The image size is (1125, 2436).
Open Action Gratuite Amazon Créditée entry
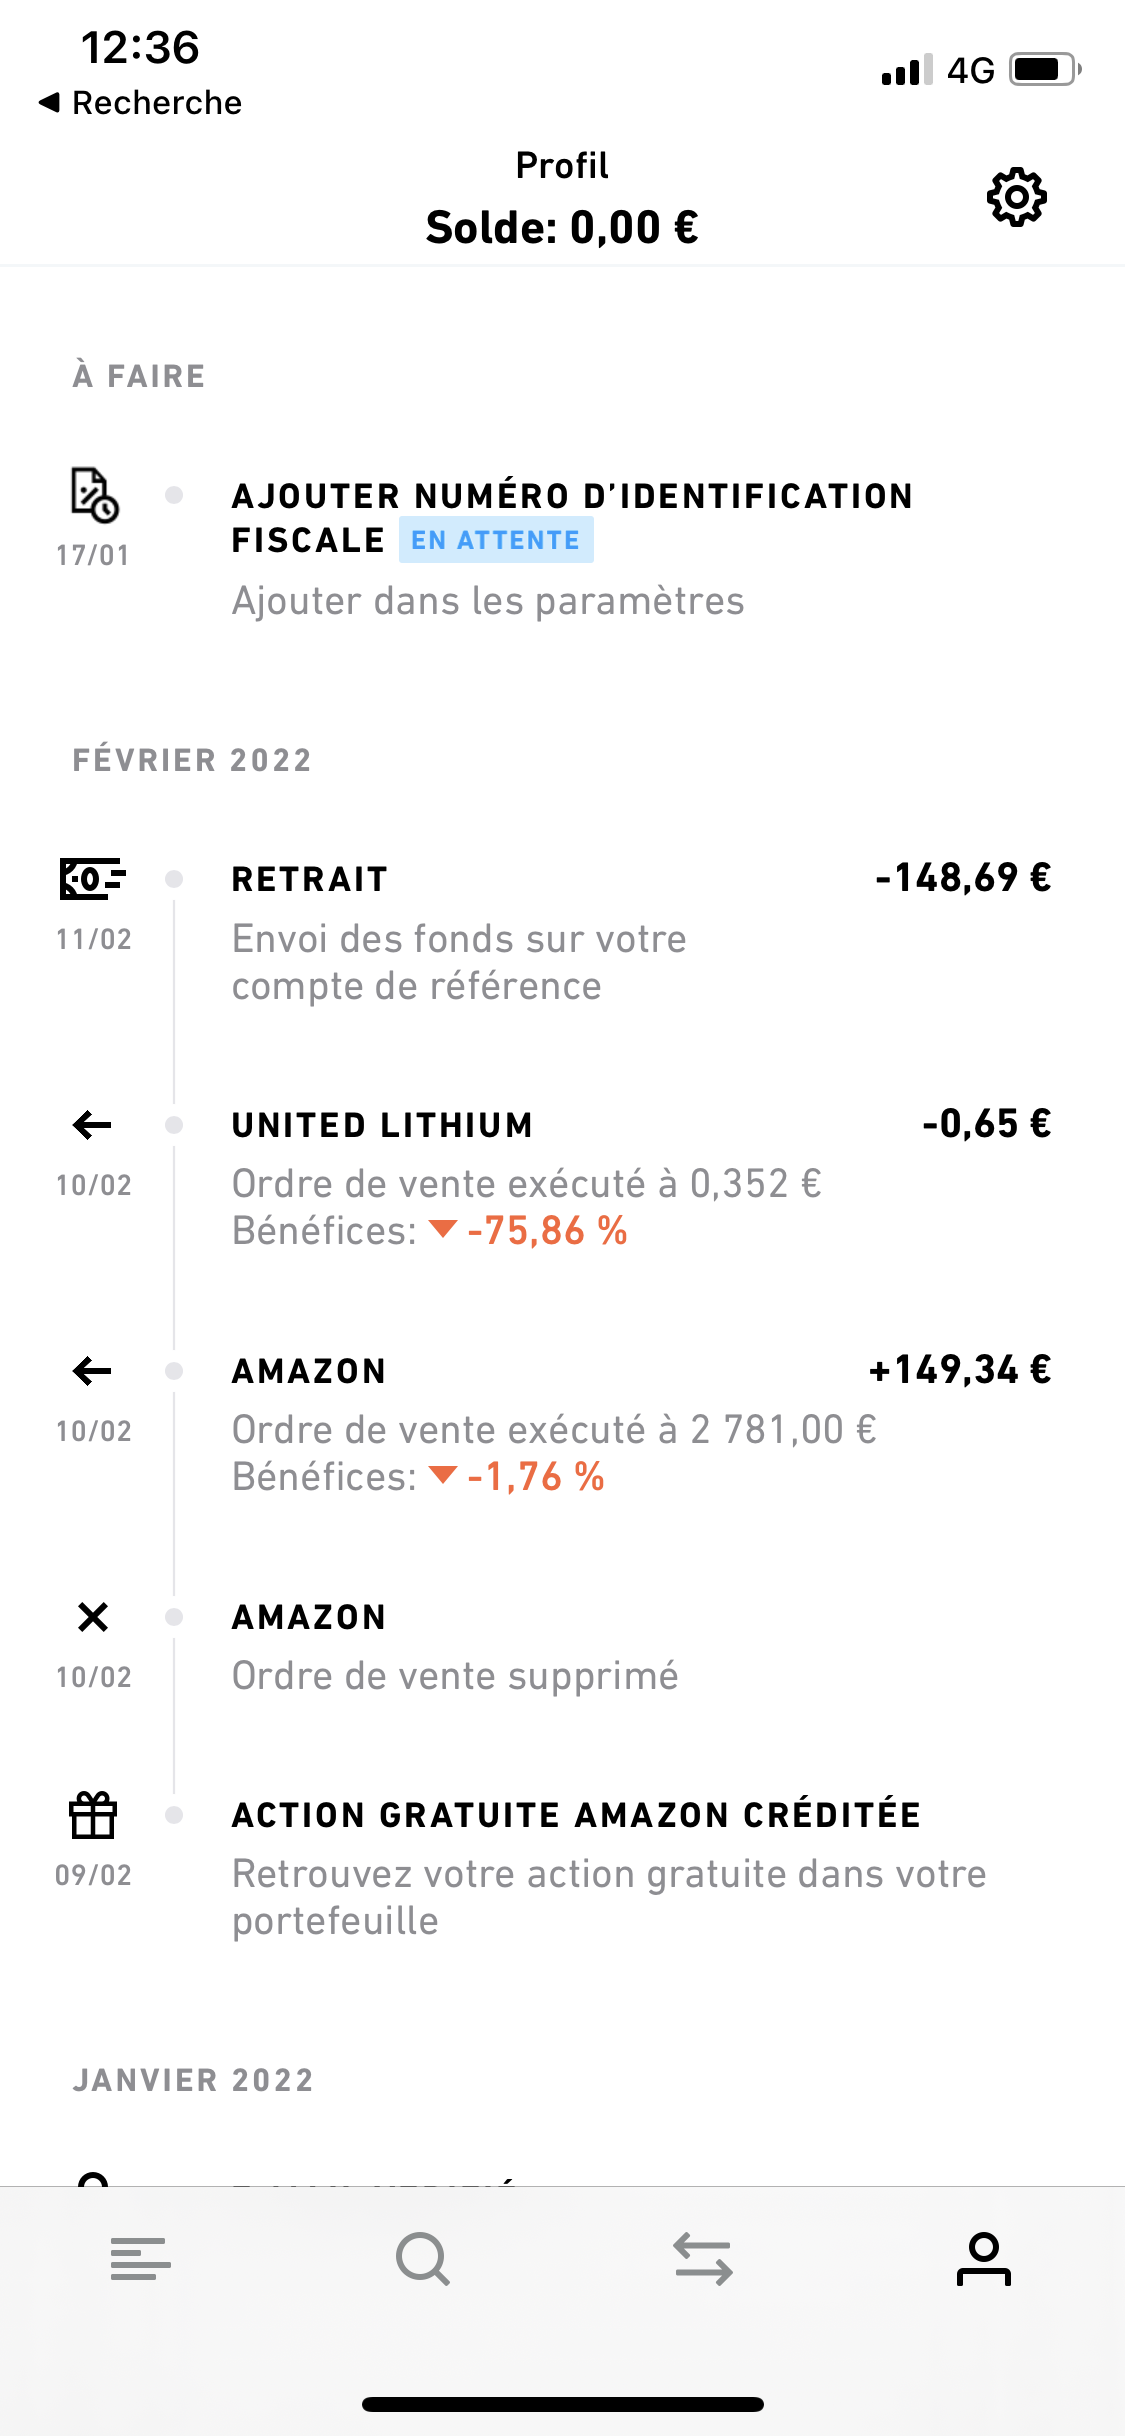[576, 1815]
